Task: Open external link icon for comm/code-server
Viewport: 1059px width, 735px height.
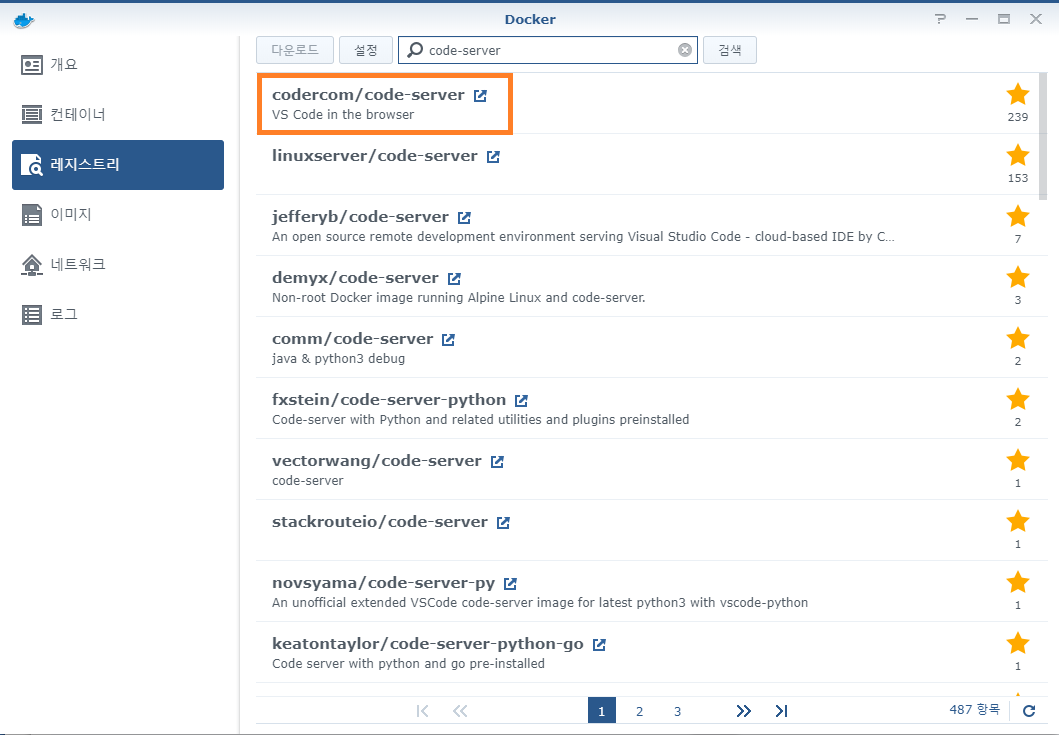Action: (x=448, y=340)
